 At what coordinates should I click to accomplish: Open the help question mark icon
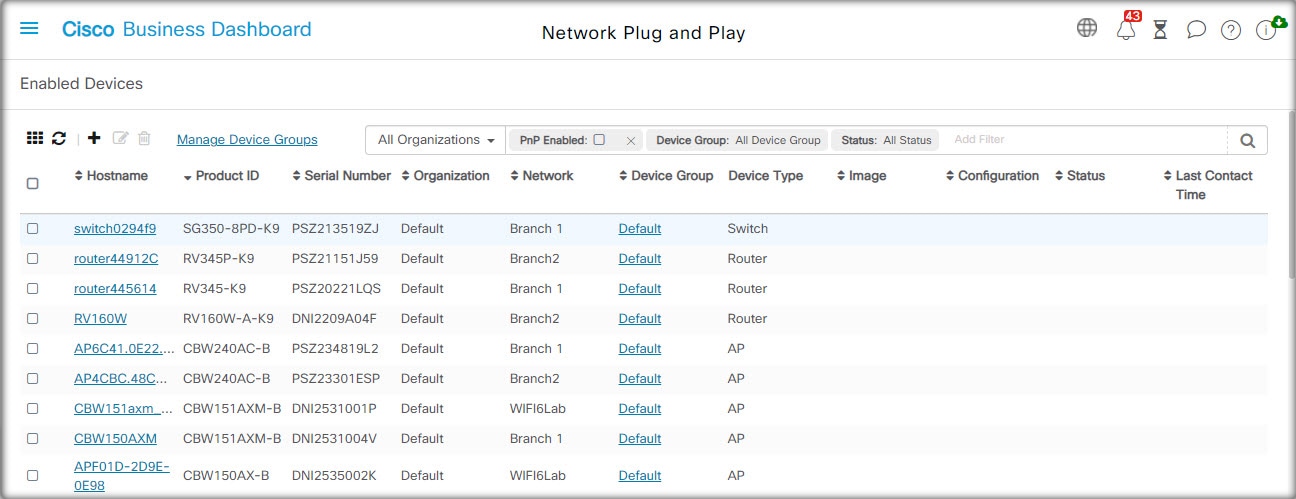pyautogui.click(x=1231, y=30)
